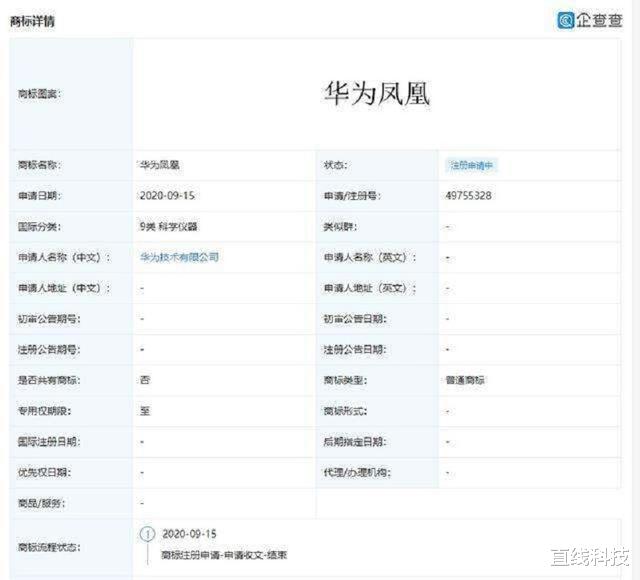Click the 国际分类 label
Screen dimensions: 640x580
[x=39, y=227]
